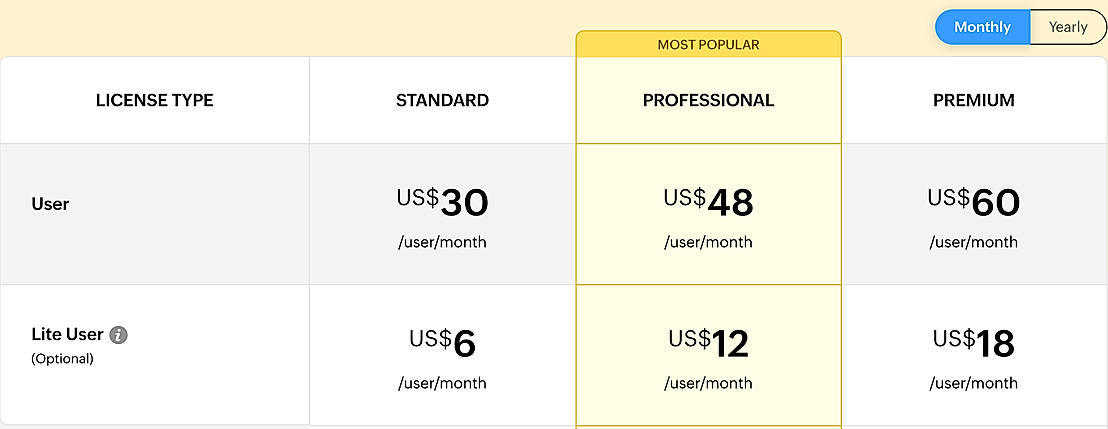Click the US$60 Premium user price
Image resolution: width=1108 pixels, height=429 pixels.
pos(973,202)
